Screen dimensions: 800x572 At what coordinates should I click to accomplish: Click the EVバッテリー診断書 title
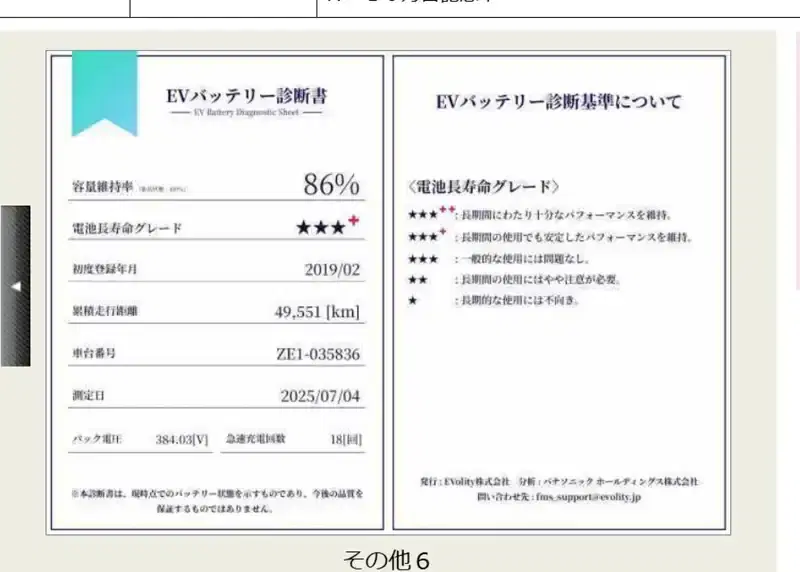246,95
